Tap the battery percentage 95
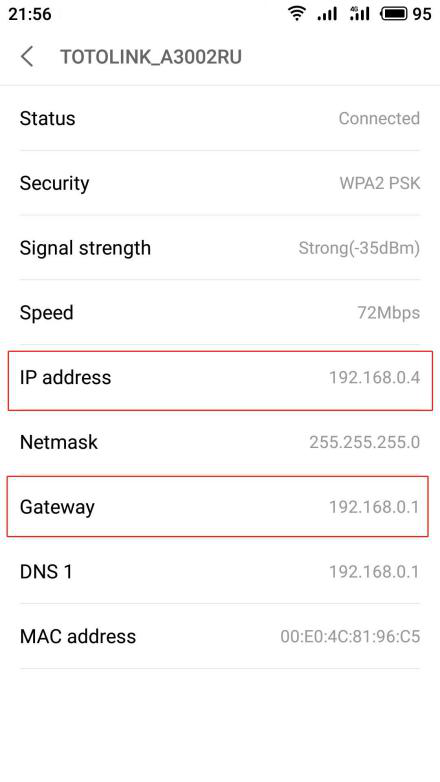The image size is (440, 782). pos(422,14)
